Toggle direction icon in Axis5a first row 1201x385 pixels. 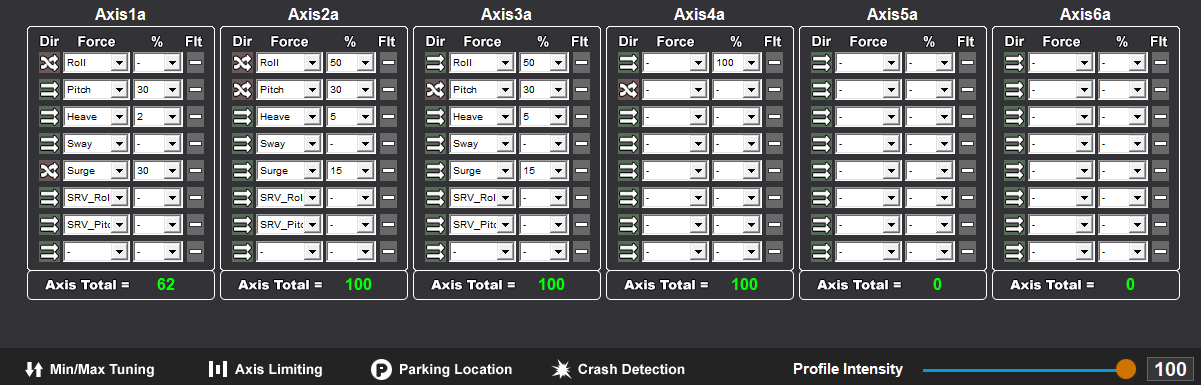(x=821, y=62)
